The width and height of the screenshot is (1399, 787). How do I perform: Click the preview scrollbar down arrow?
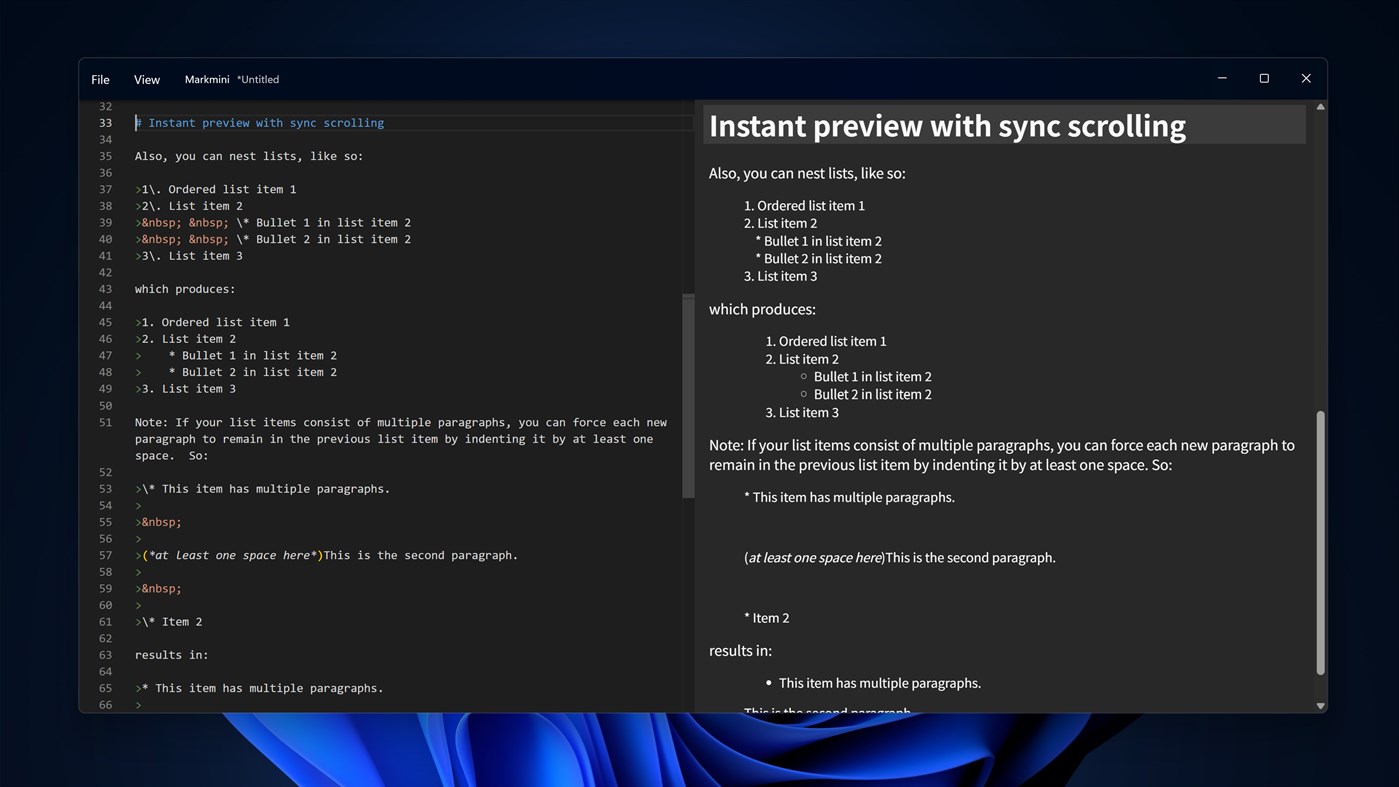pyautogui.click(x=1320, y=705)
